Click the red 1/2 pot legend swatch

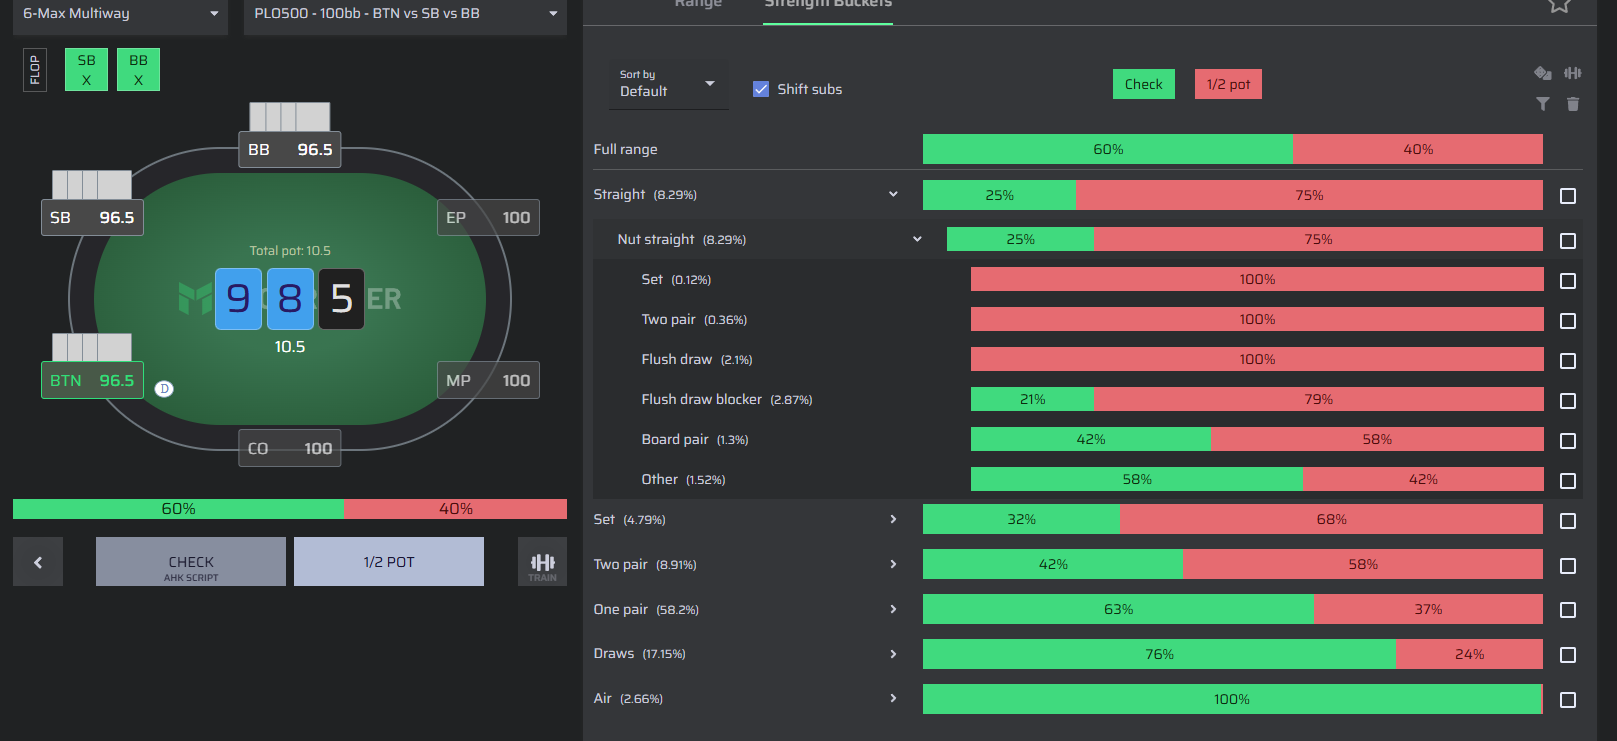[1228, 84]
